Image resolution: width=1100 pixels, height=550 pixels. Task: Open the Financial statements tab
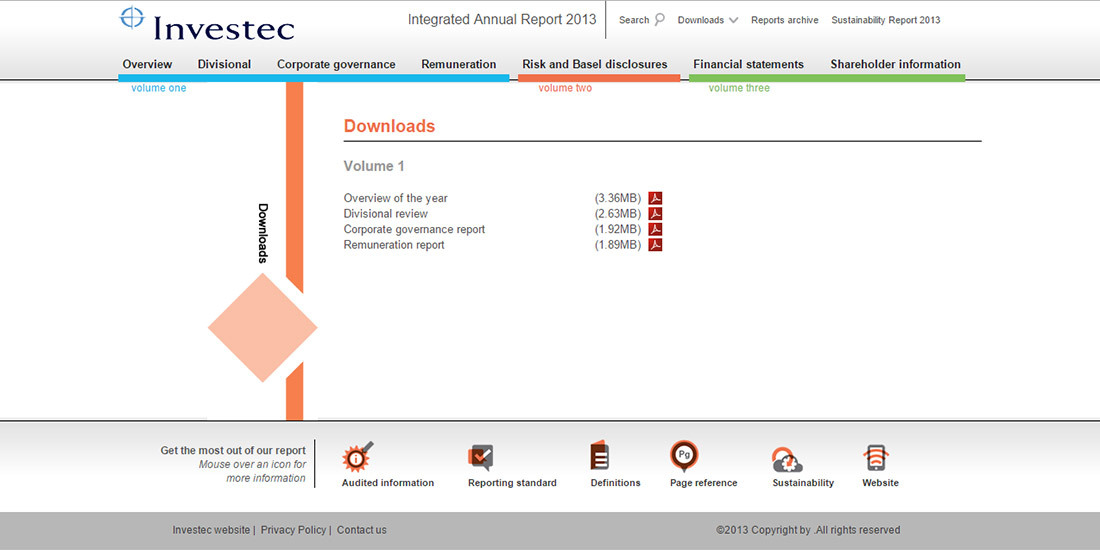point(749,65)
